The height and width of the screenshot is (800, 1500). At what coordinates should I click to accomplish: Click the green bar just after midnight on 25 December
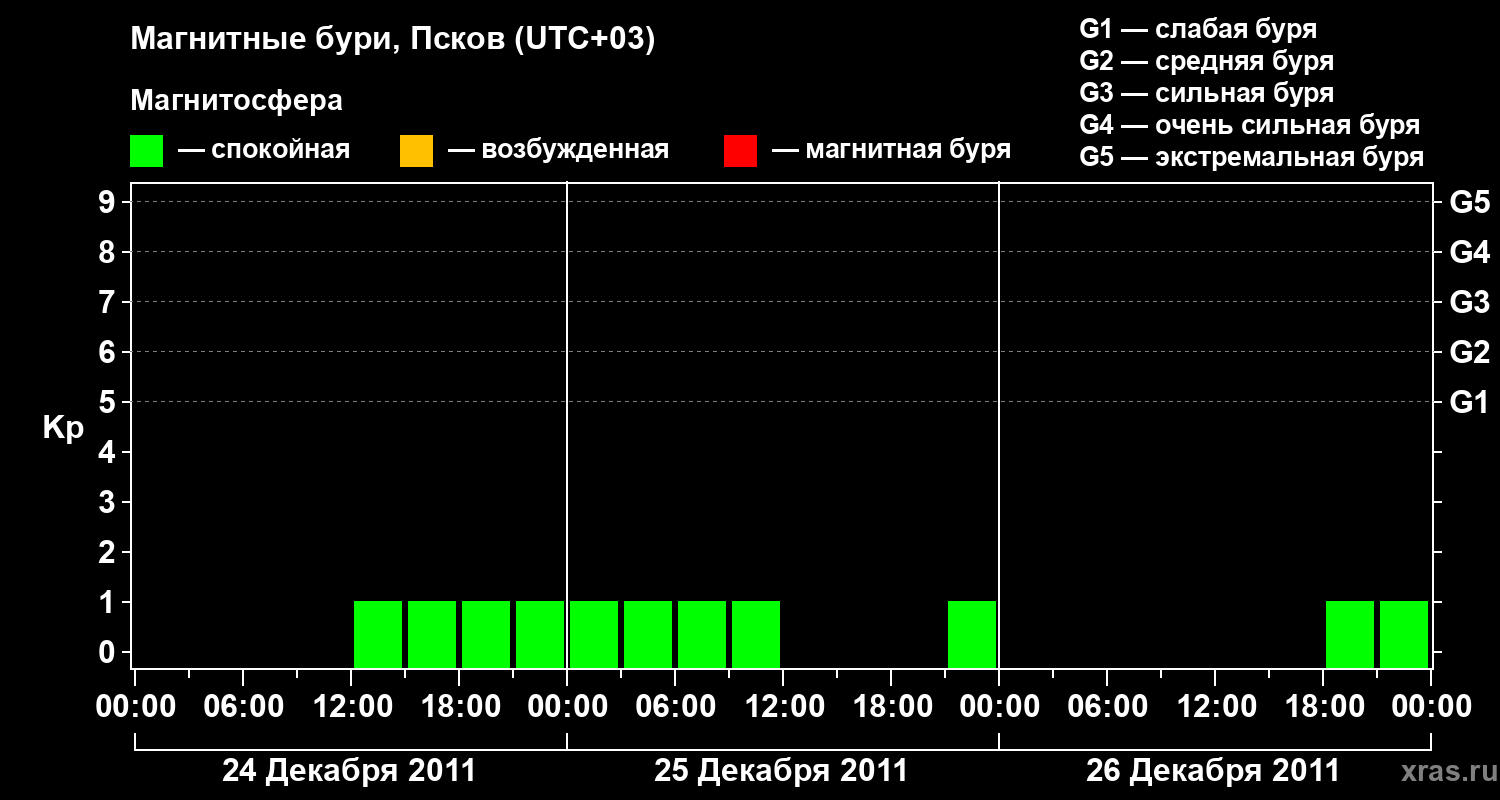point(594,634)
